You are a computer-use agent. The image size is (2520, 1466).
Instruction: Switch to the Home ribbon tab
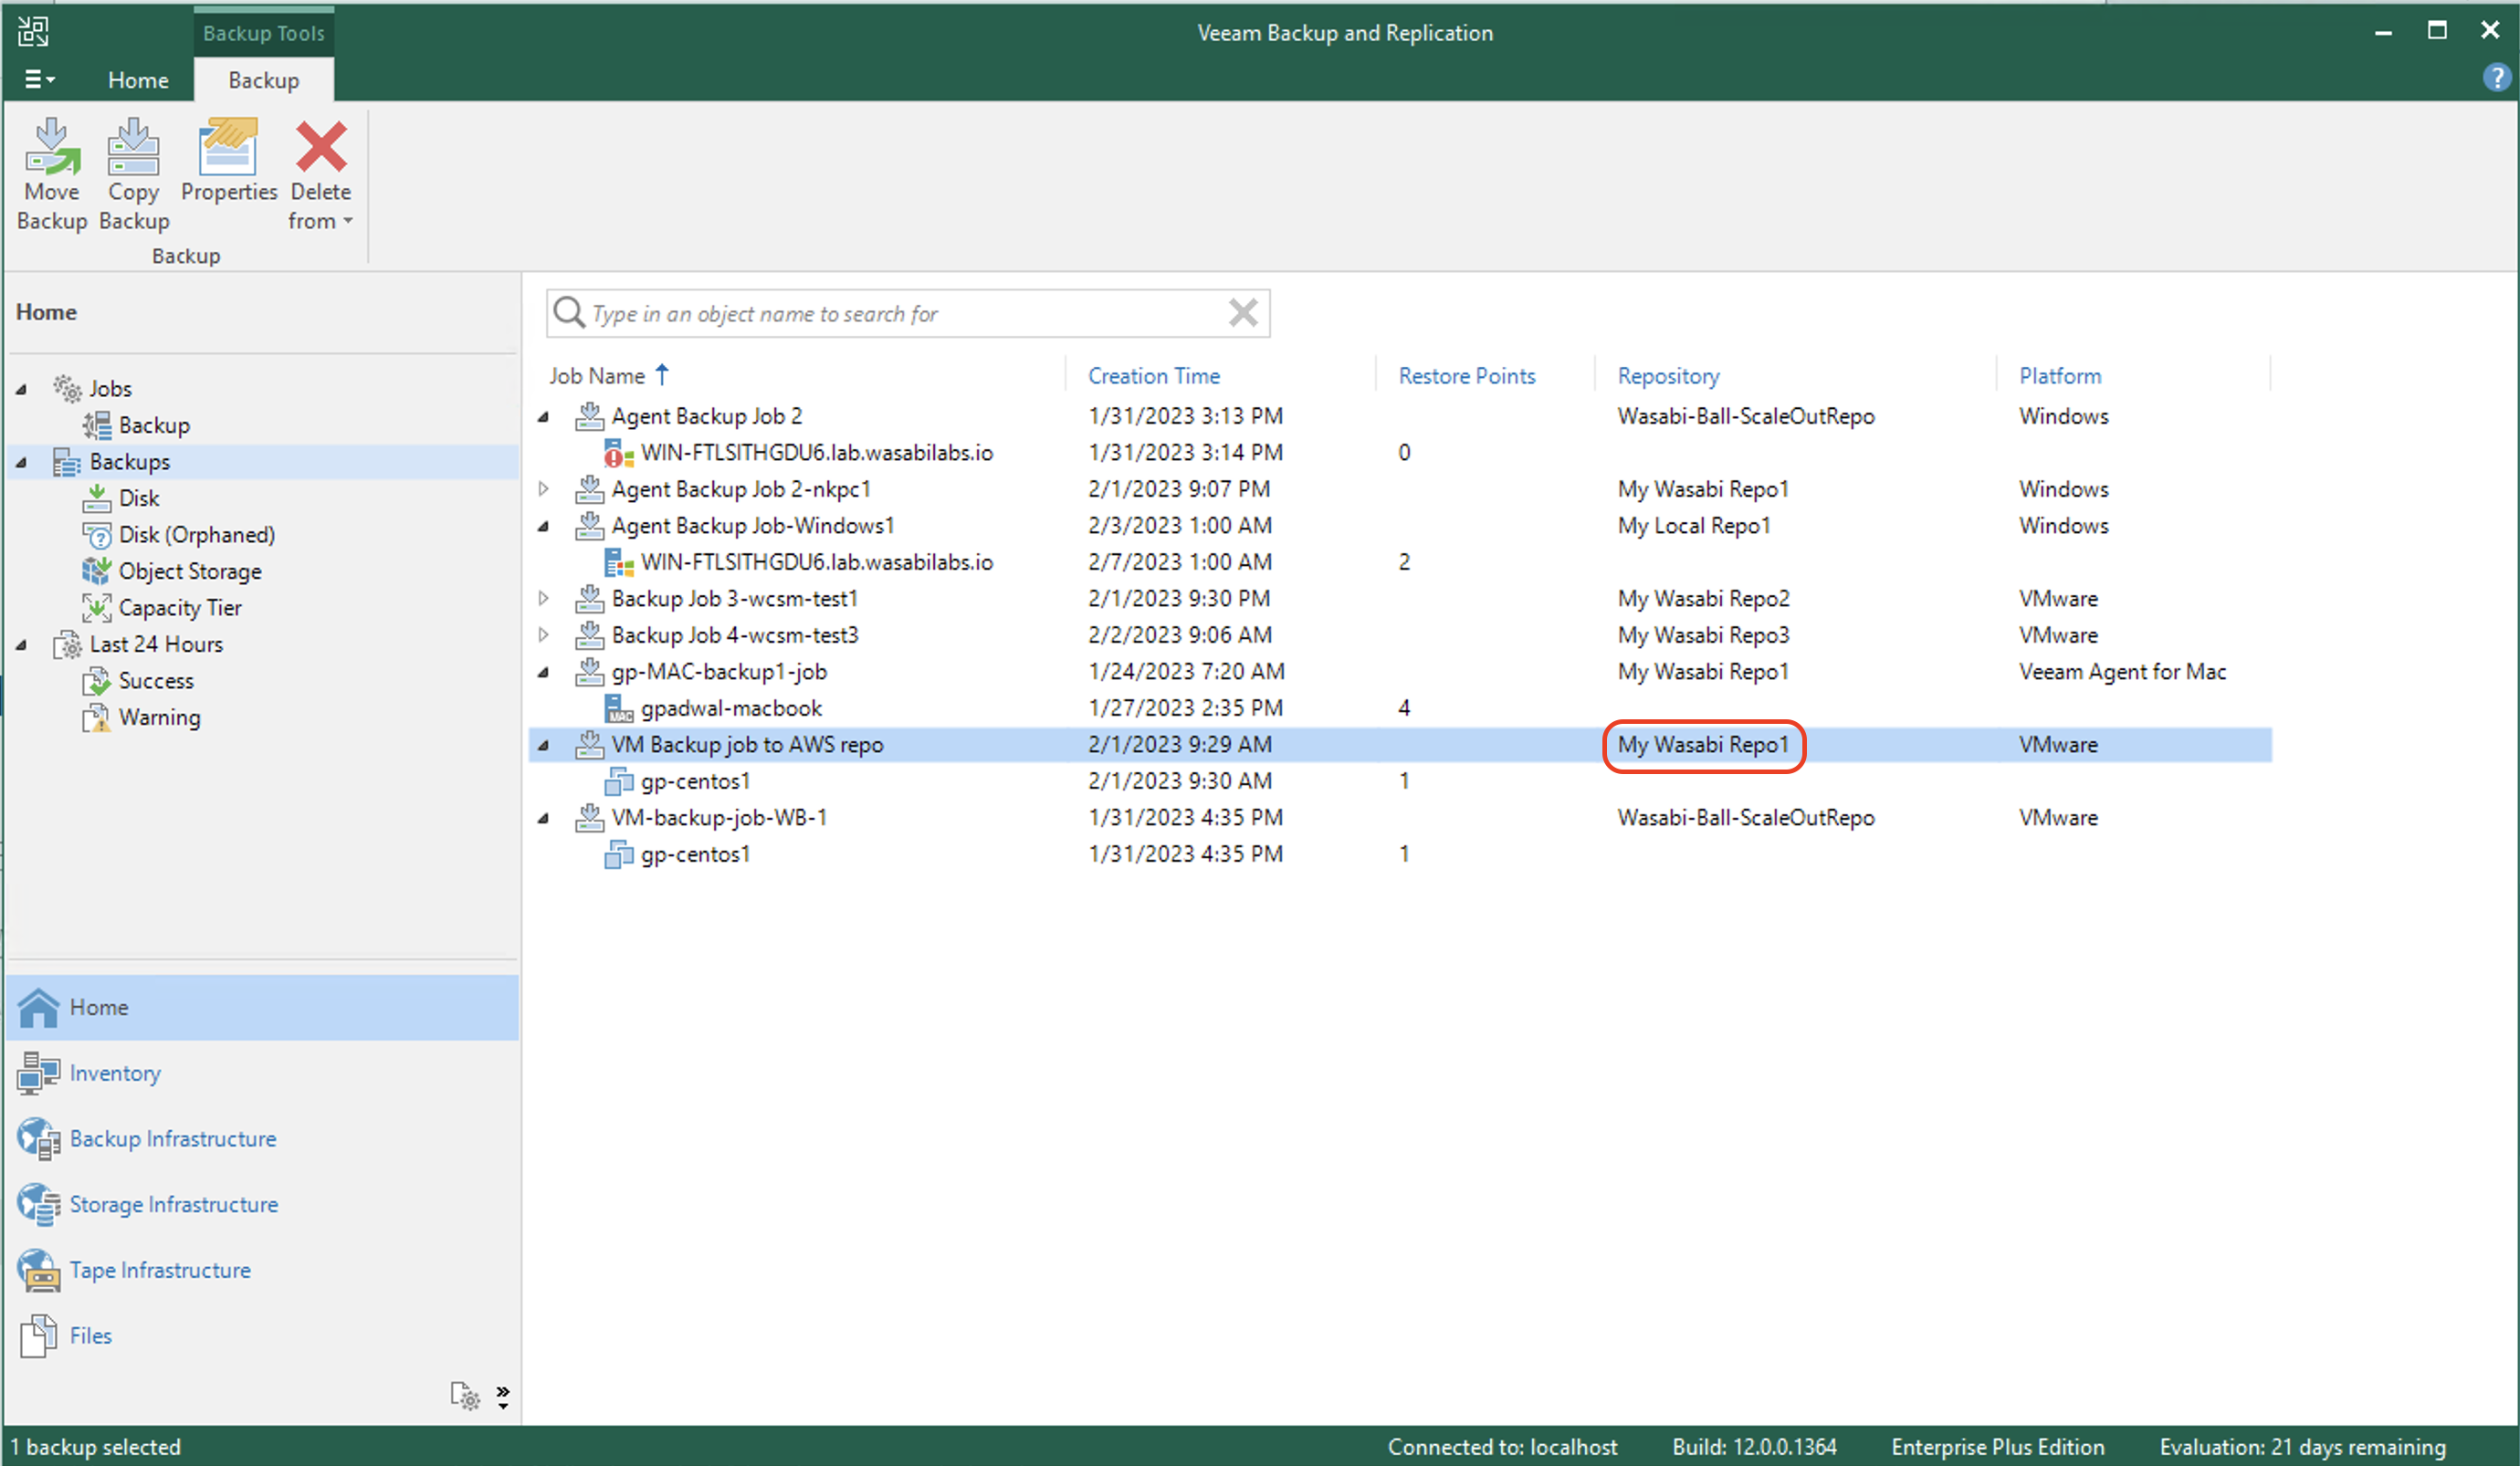point(138,80)
